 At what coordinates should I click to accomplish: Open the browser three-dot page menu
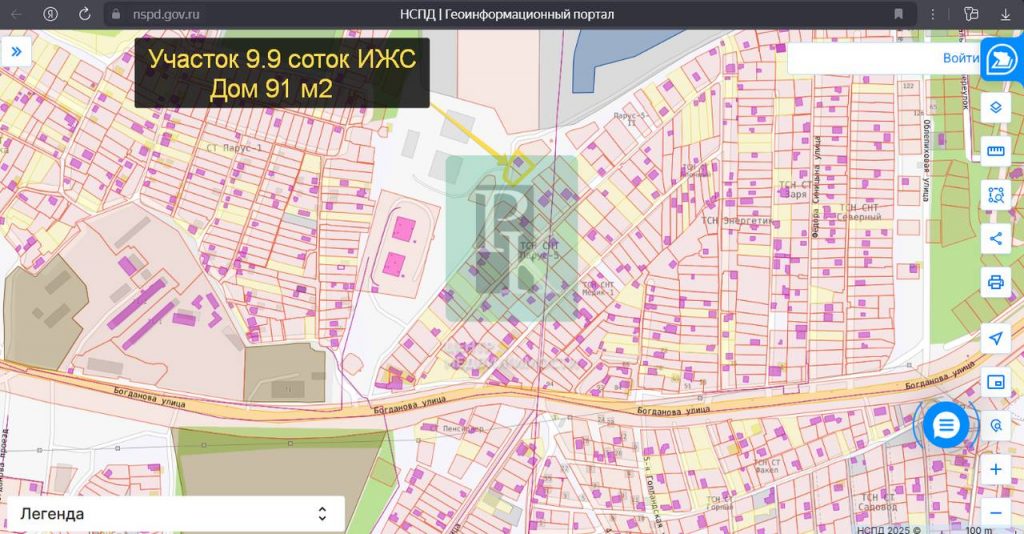coord(933,14)
